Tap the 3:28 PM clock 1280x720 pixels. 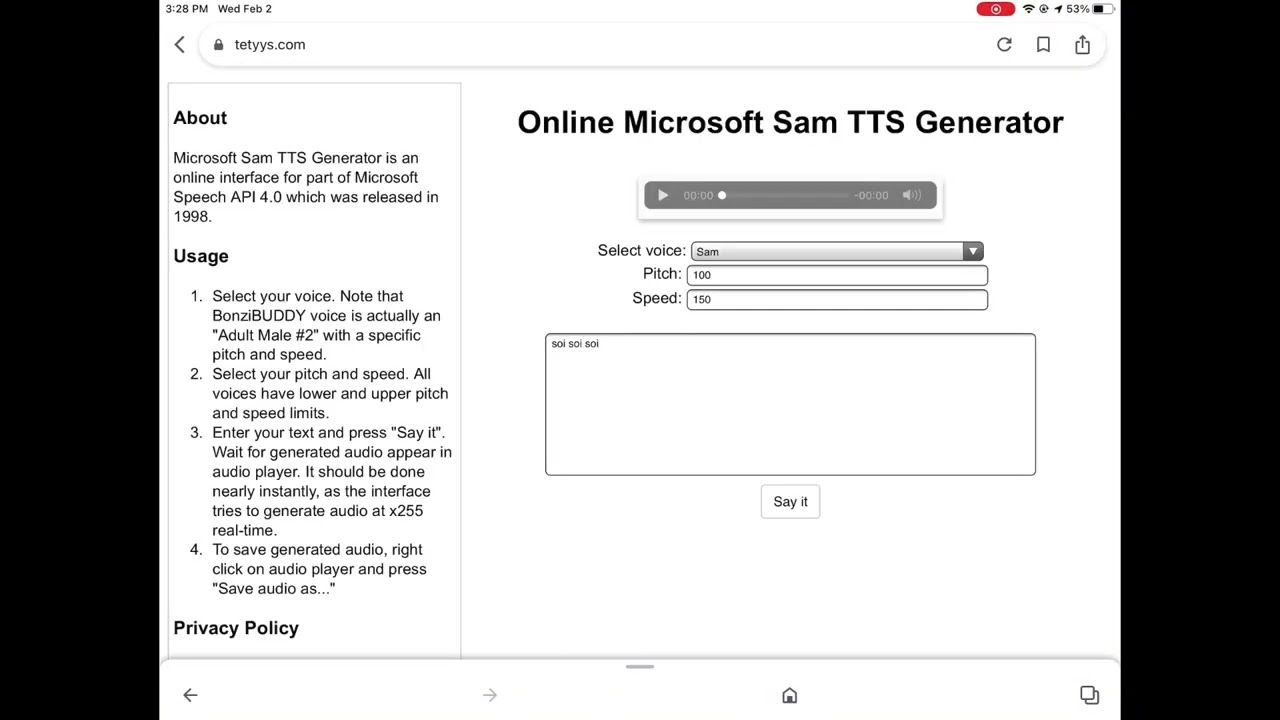[x=187, y=9]
